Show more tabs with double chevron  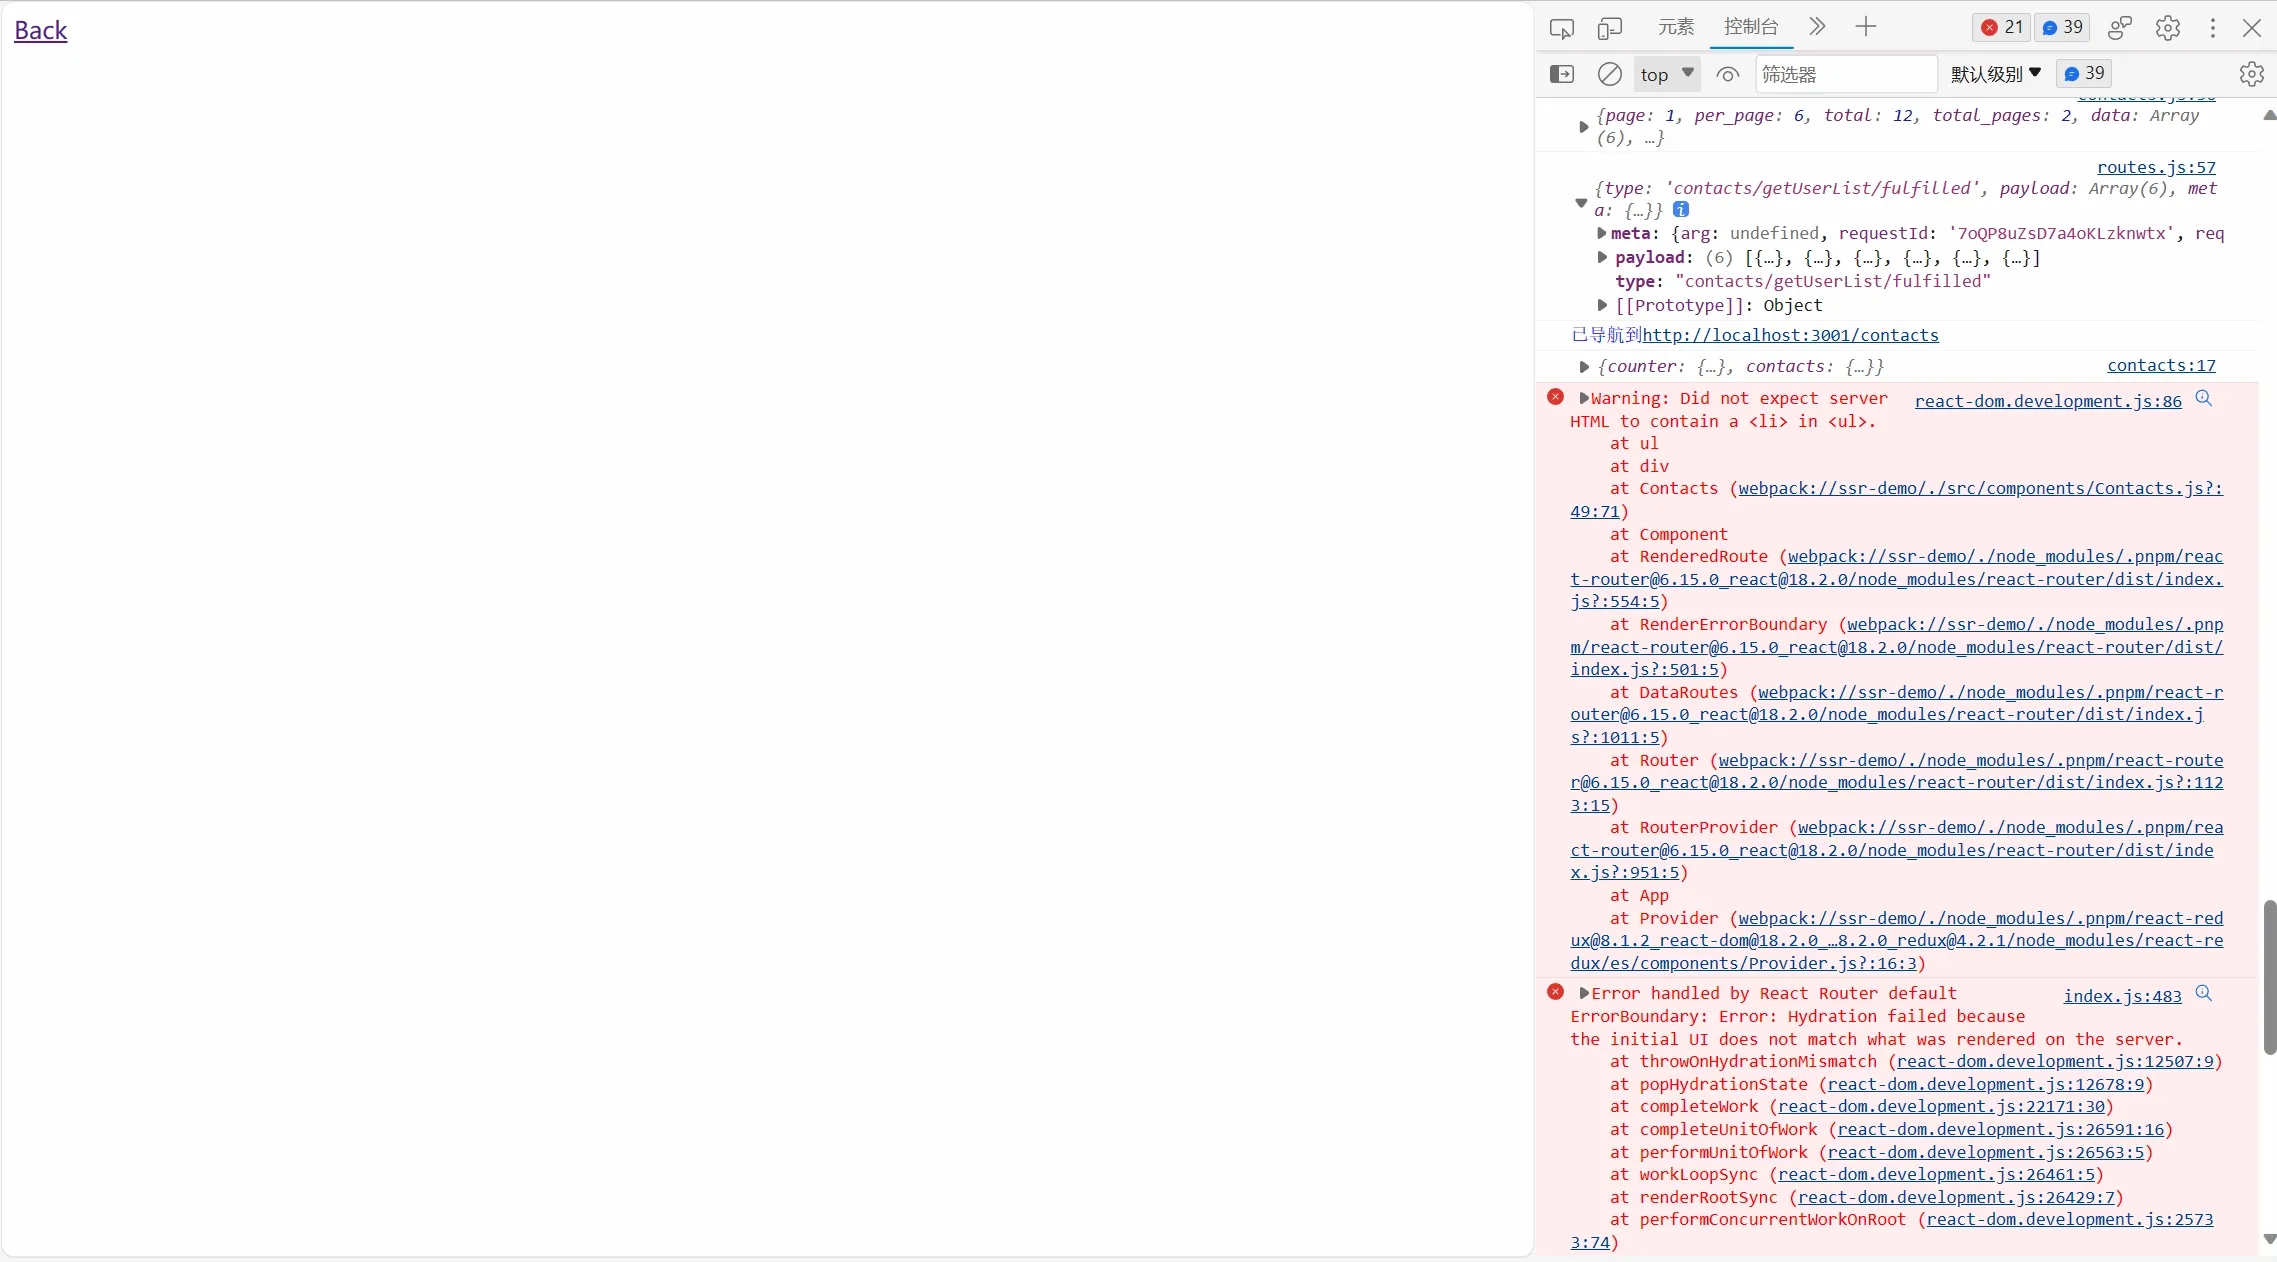(1817, 27)
